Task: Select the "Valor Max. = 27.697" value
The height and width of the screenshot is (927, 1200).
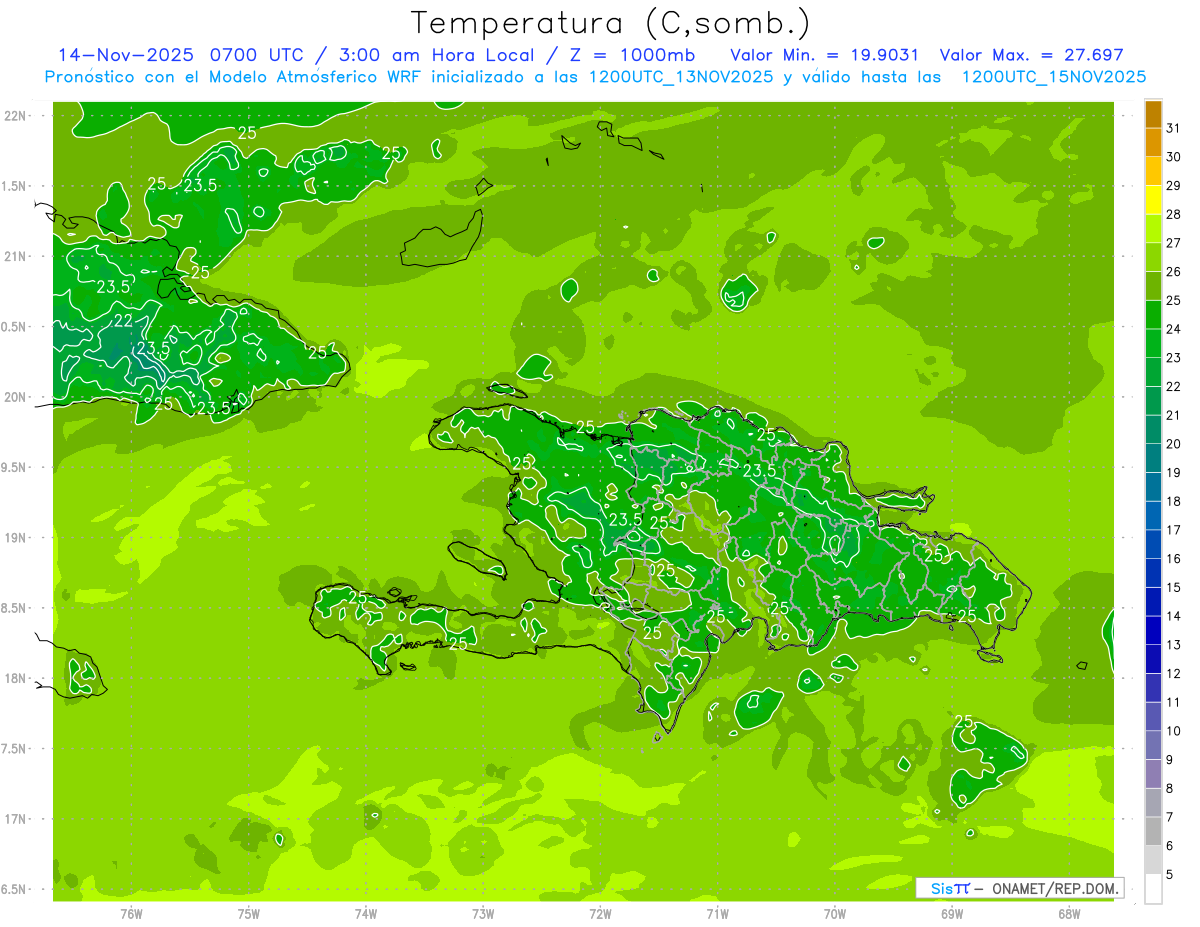Action: pyautogui.click(x=1031, y=55)
